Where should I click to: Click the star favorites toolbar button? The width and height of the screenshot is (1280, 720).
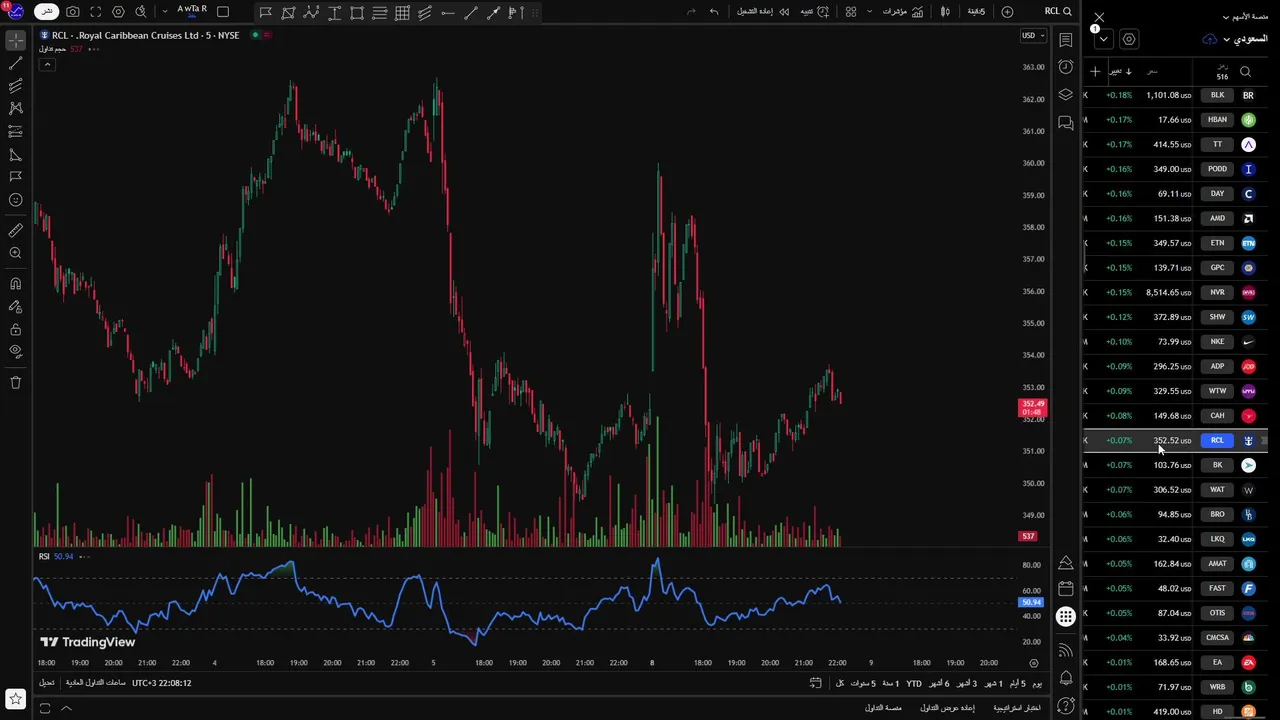pyautogui.click(x=15, y=699)
